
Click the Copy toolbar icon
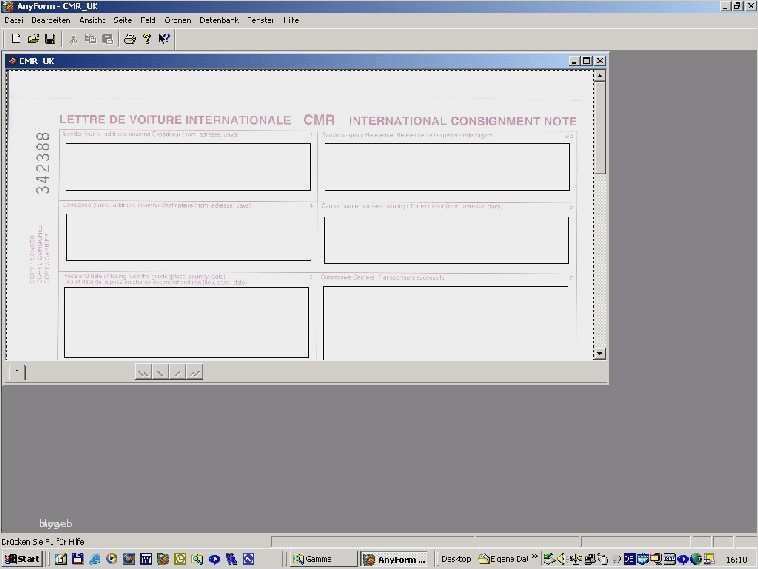[x=90, y=39]
